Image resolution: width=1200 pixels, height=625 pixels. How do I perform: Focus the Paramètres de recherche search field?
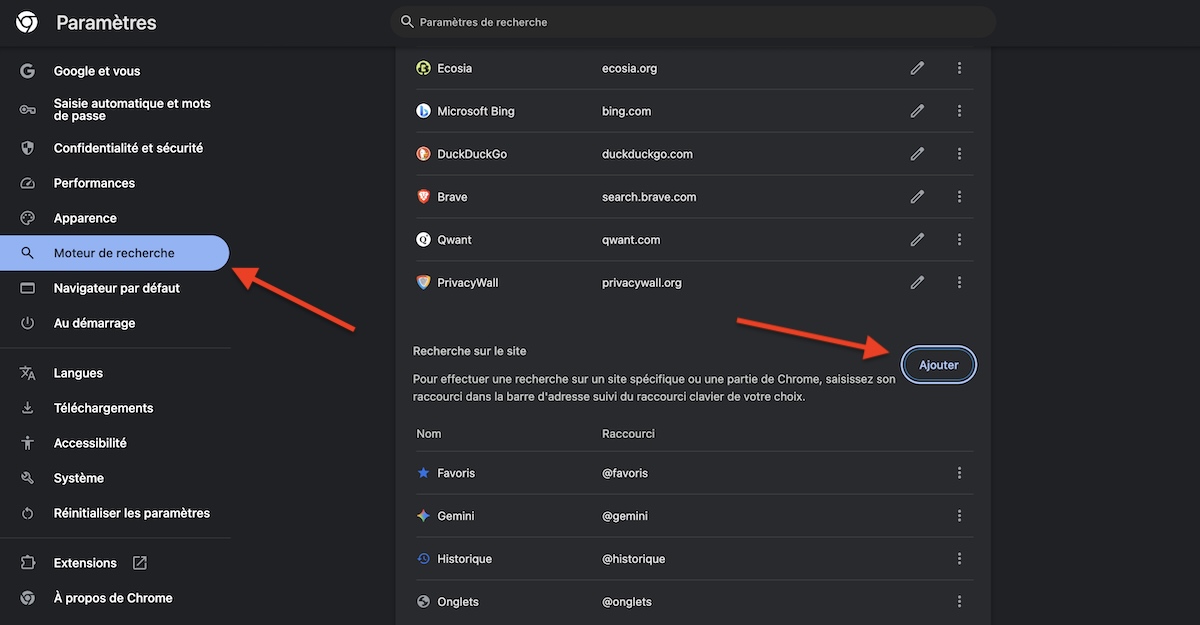tap(693, 21)
